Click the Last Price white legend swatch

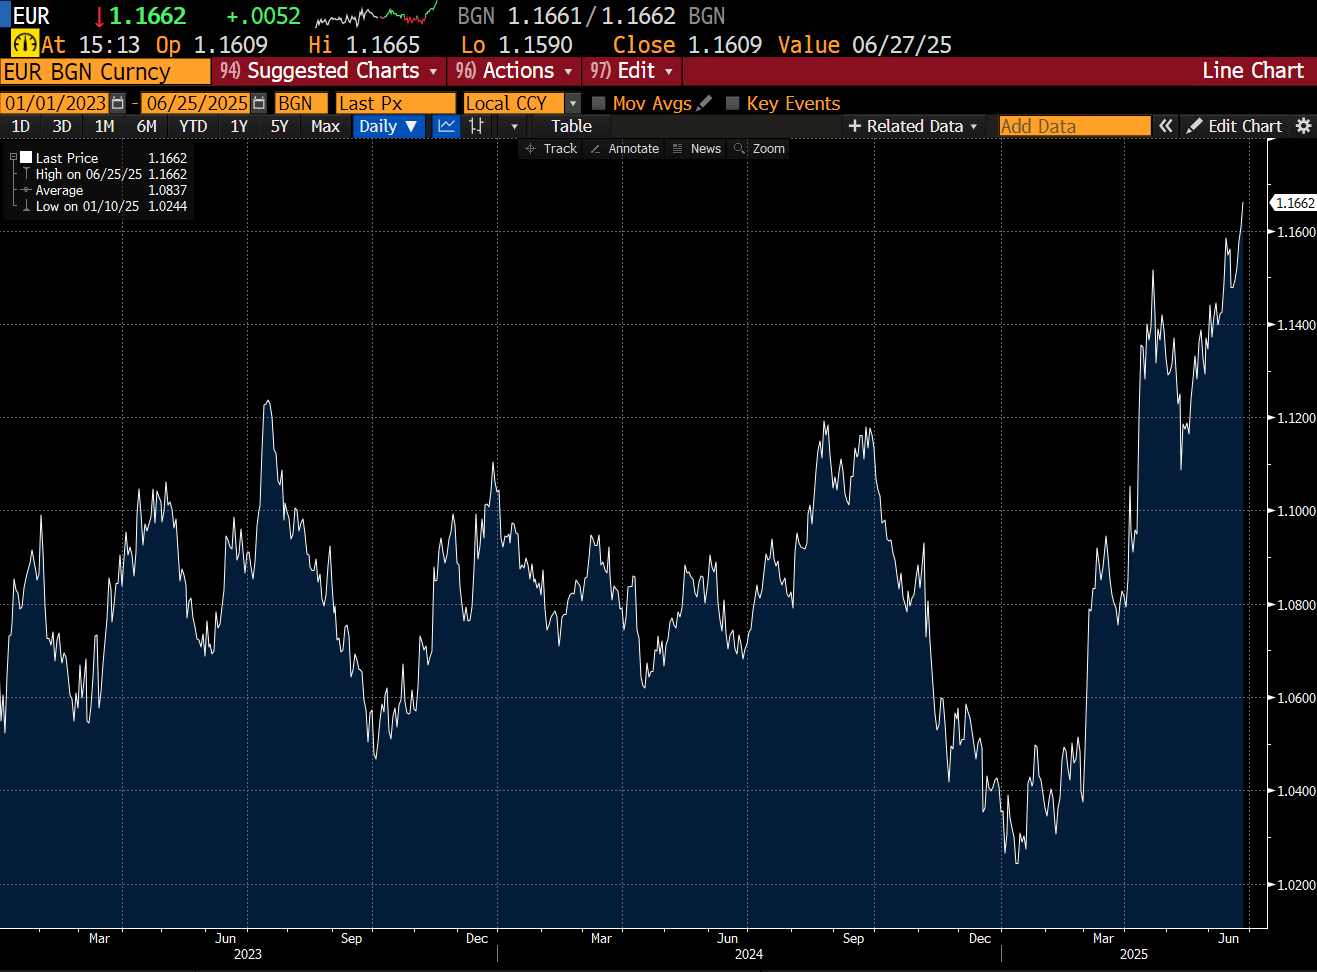27,158
